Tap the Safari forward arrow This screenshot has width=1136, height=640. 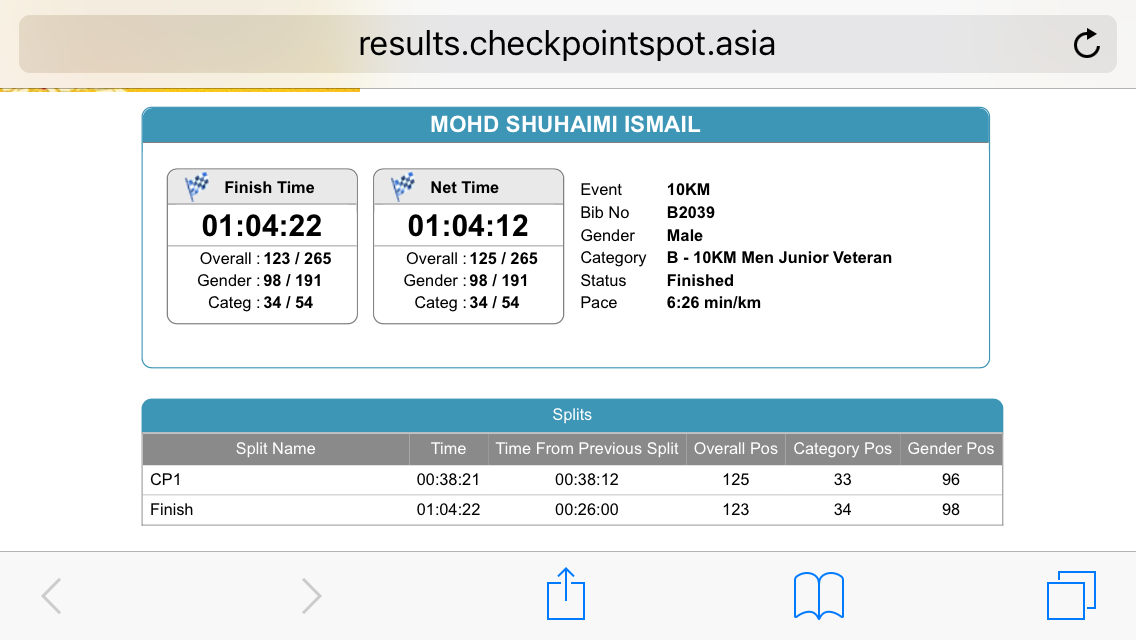click(x=311, y=596)
